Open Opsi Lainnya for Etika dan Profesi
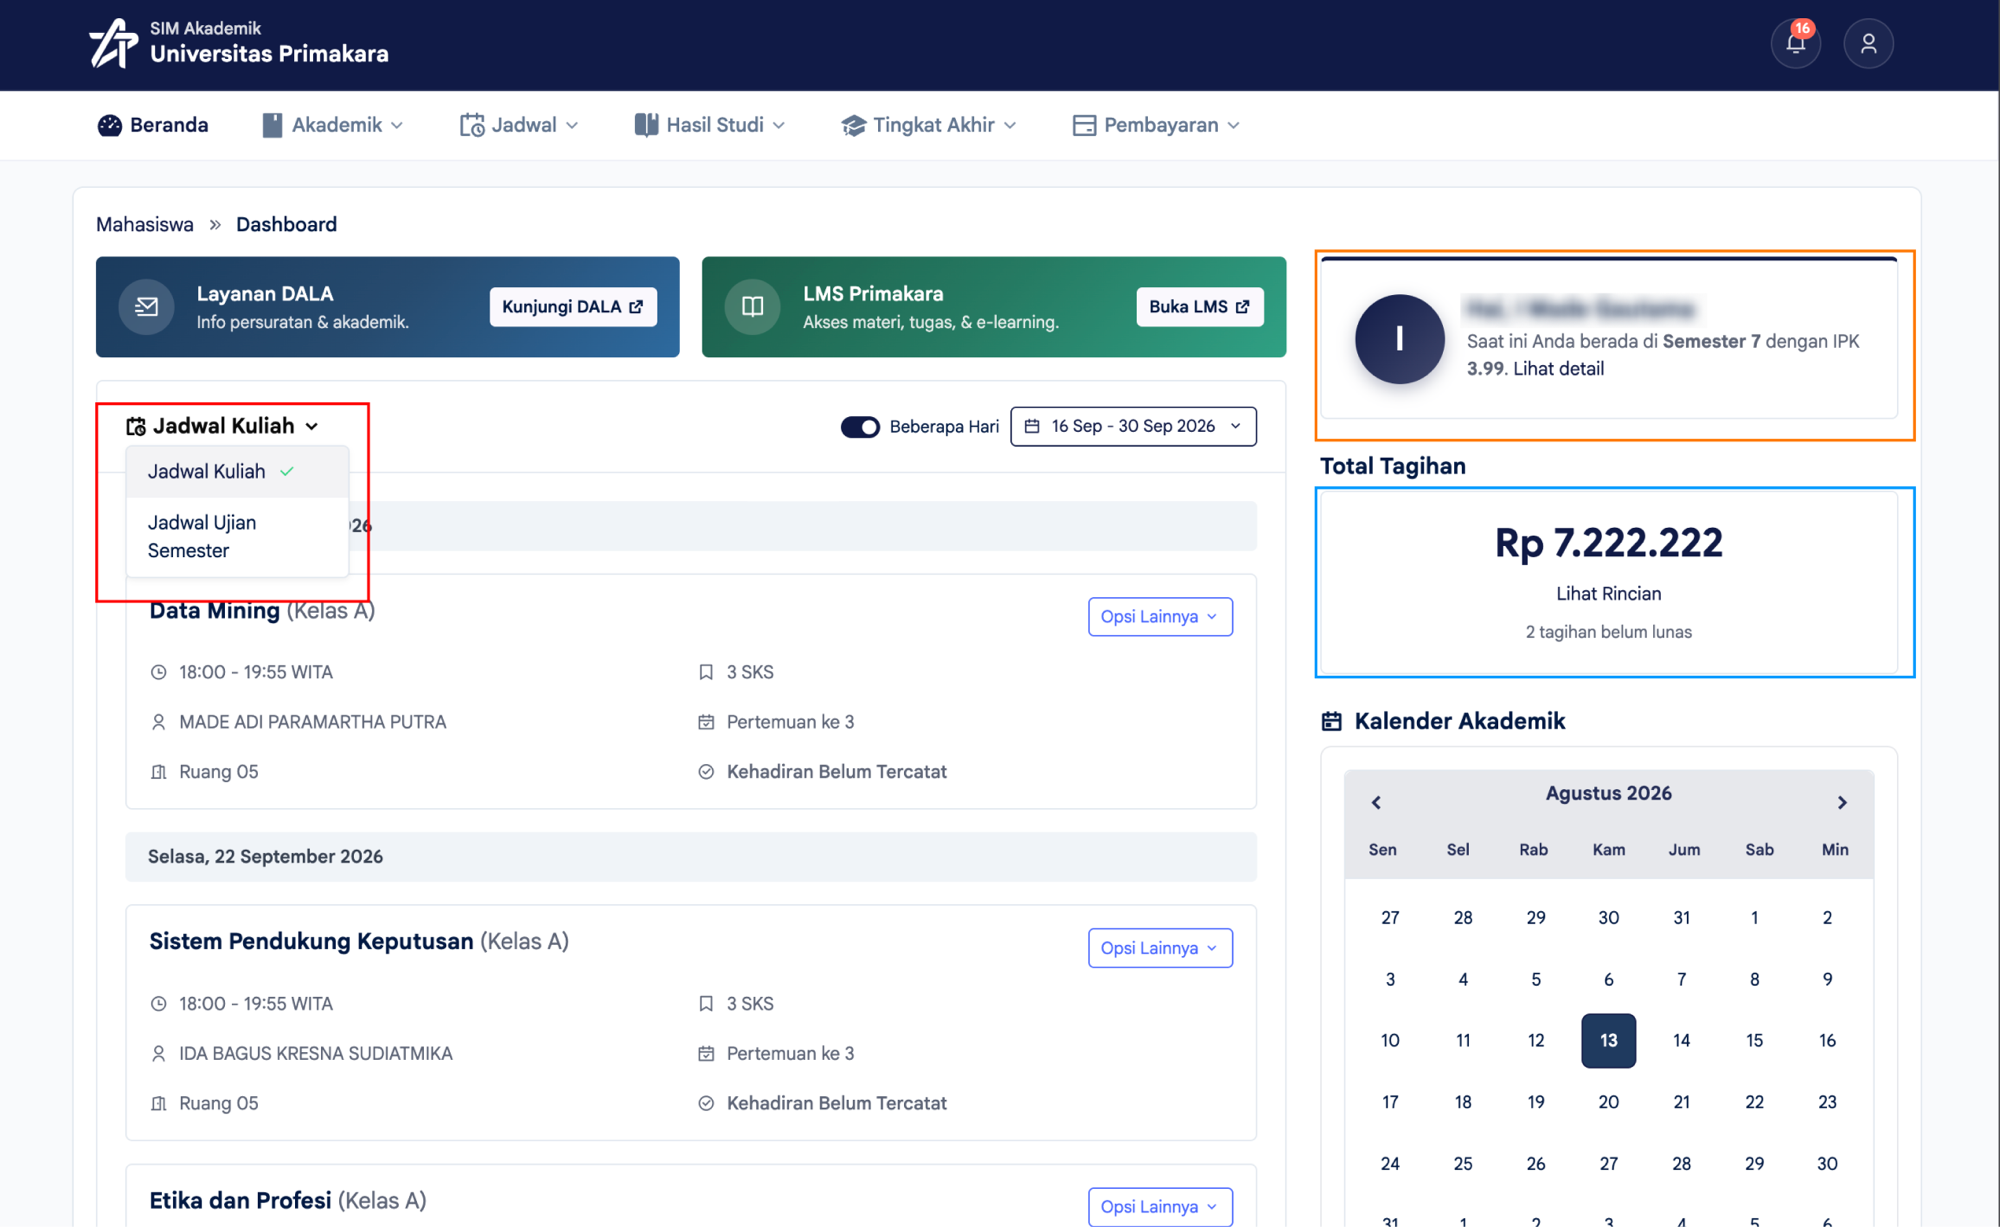This screenshot has height=1227, width=2000. tap(1160, 1207)
